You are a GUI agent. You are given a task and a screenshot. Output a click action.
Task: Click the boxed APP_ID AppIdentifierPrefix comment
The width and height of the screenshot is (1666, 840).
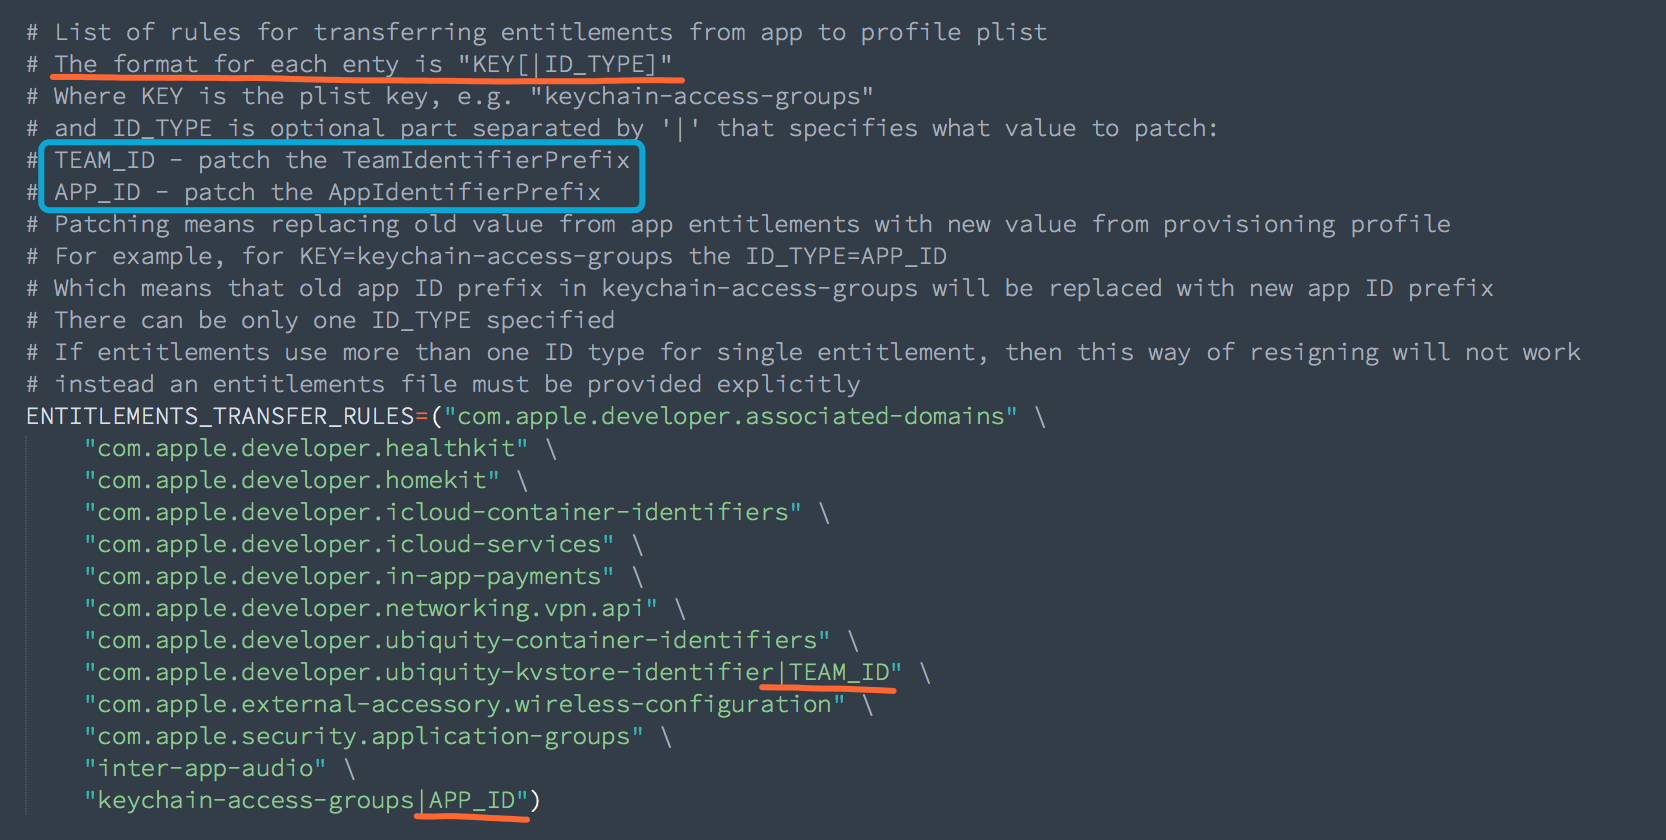[327, 192]
